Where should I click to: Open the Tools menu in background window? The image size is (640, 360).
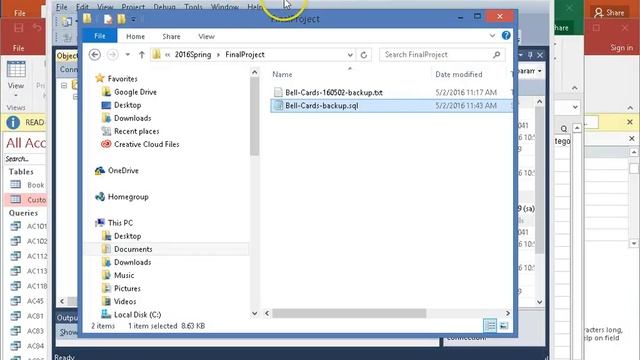pyautogui.click(x=193, y=7)
